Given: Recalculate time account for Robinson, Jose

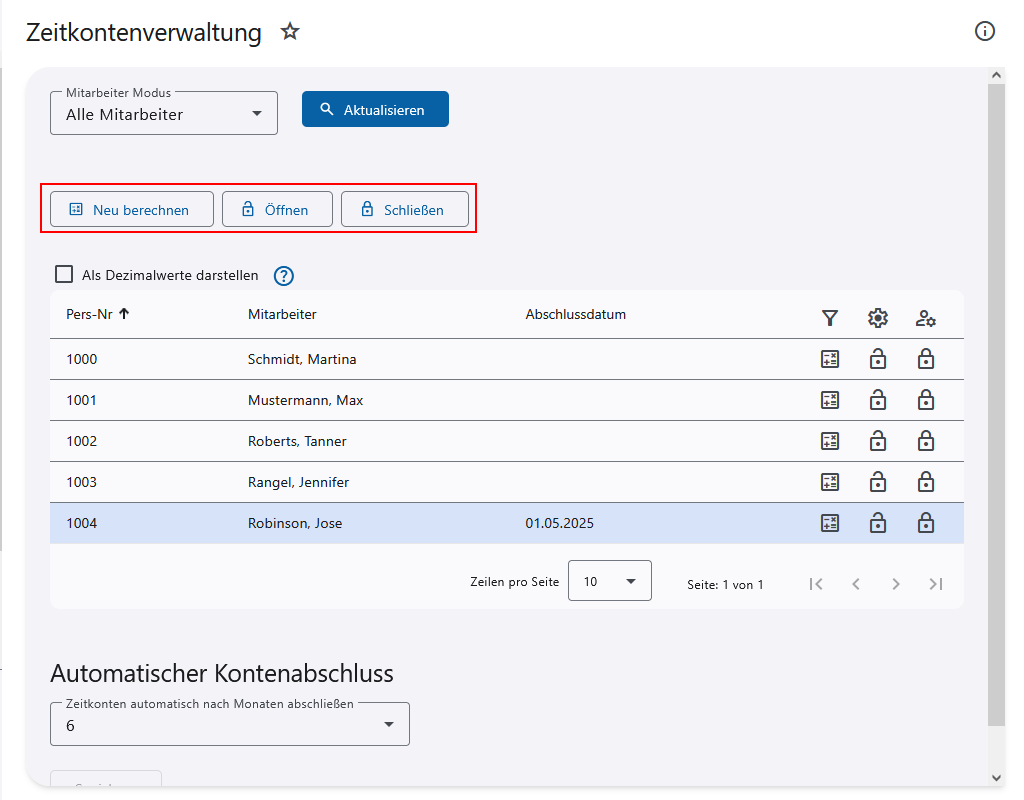Looking at the screenshot, I should pos(829,523).
